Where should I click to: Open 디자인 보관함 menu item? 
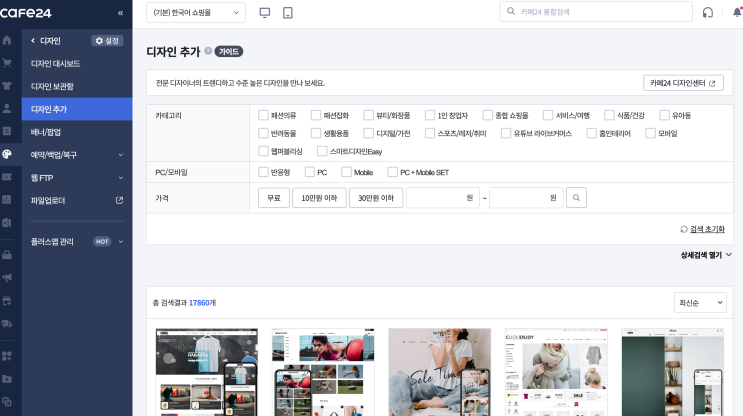coord(52,86)
